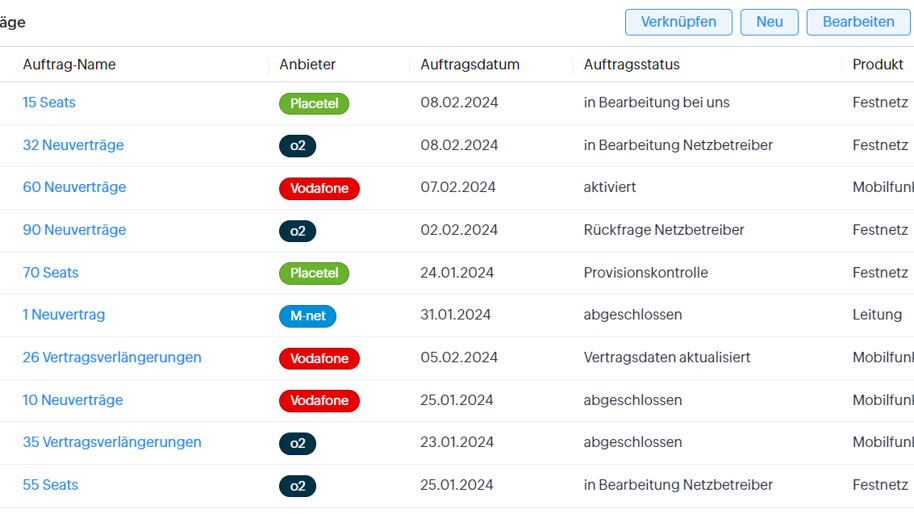Image resolution: width=914 pixels, height=514 pixels.
Task: Click the 1 Neuvertrag link
Action: (x=63, y=315)
